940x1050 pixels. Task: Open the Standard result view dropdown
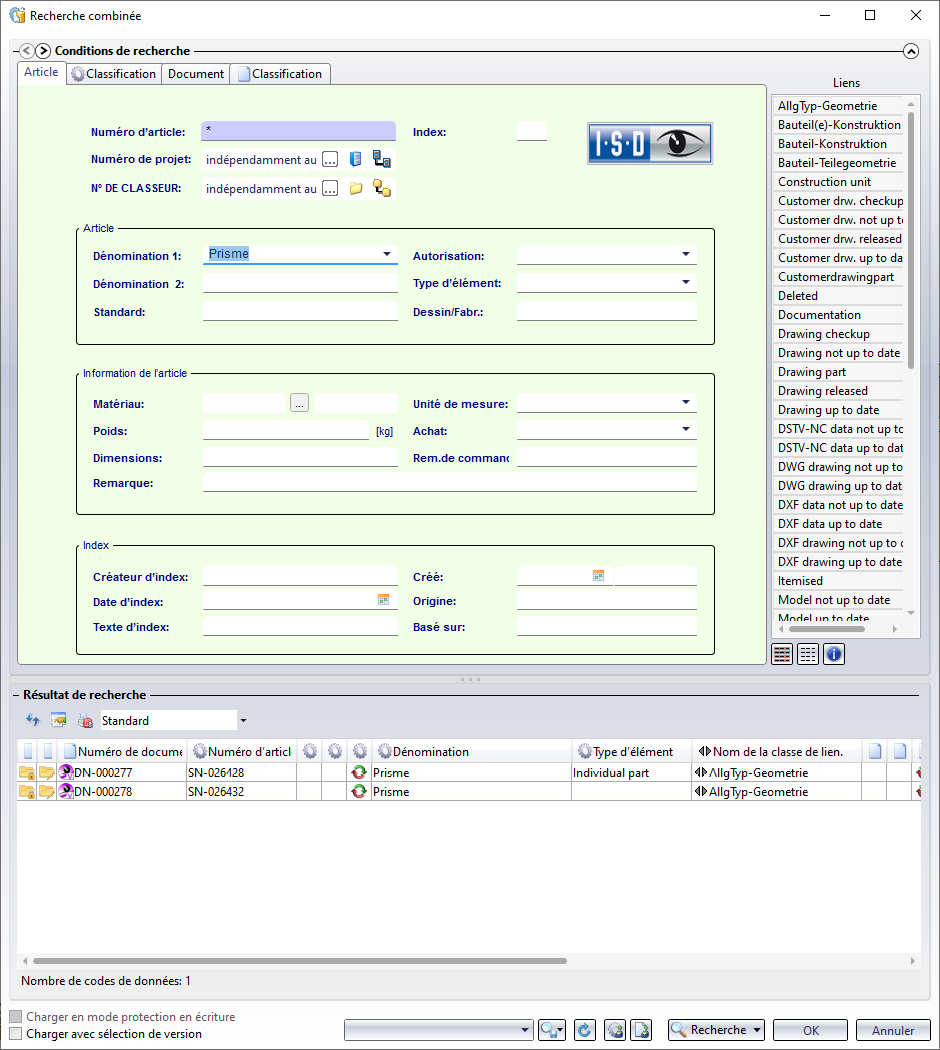(x=243, y=721)
